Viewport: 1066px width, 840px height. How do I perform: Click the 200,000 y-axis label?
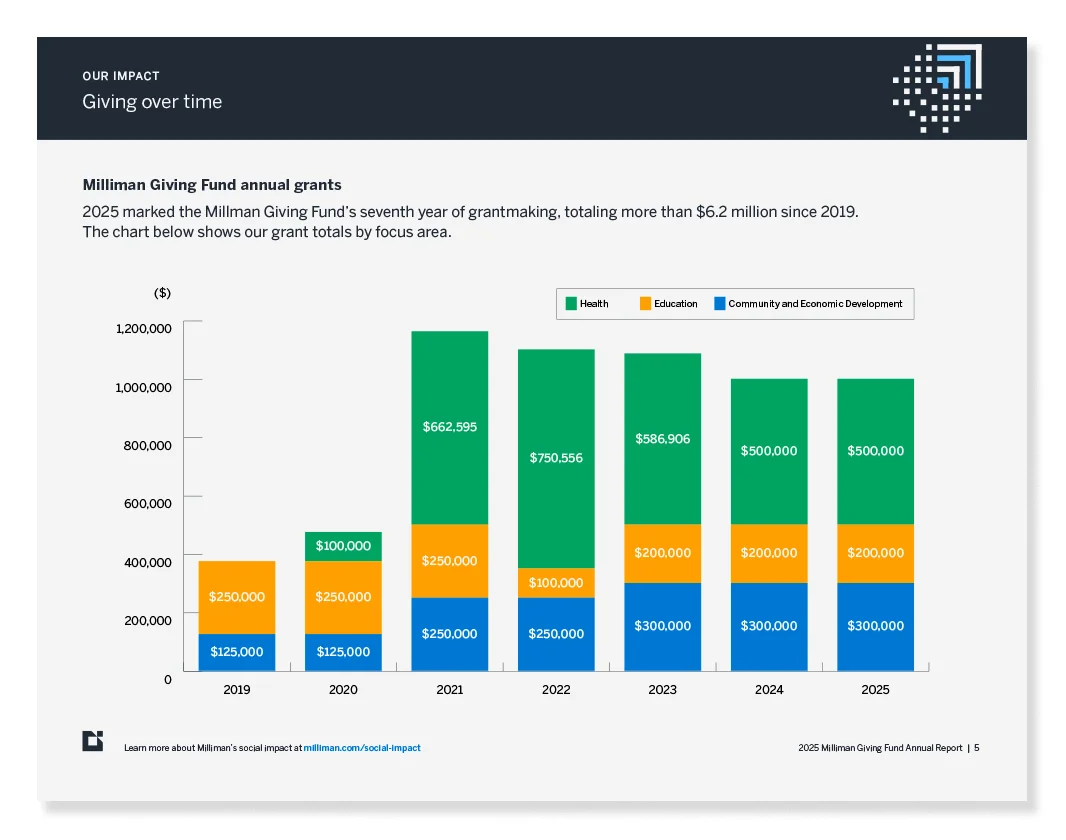148,620
